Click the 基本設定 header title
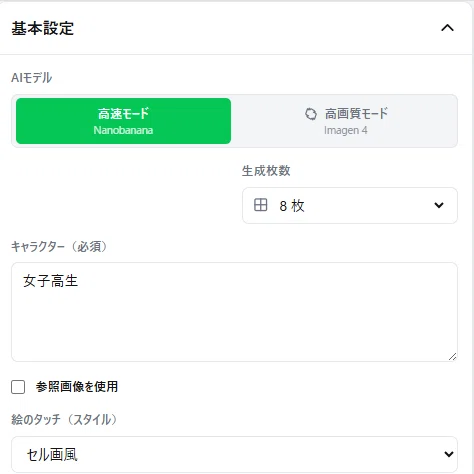 pyautogui.click(x=43, y=28)
